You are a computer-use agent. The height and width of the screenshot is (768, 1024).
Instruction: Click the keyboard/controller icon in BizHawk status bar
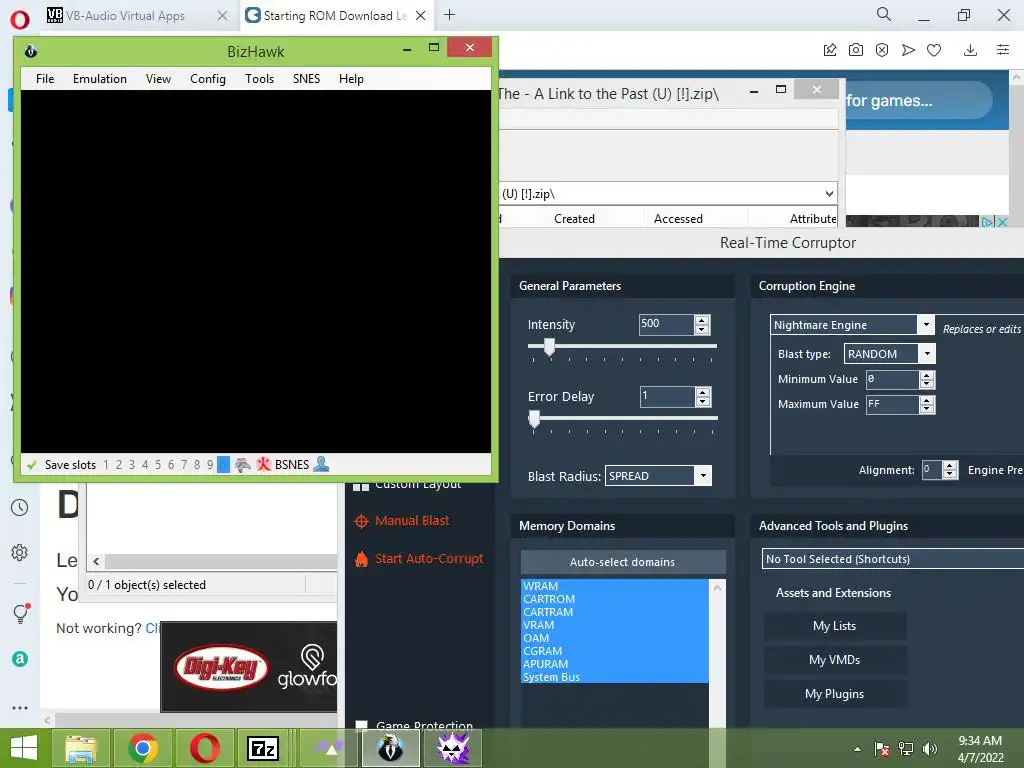243,465
